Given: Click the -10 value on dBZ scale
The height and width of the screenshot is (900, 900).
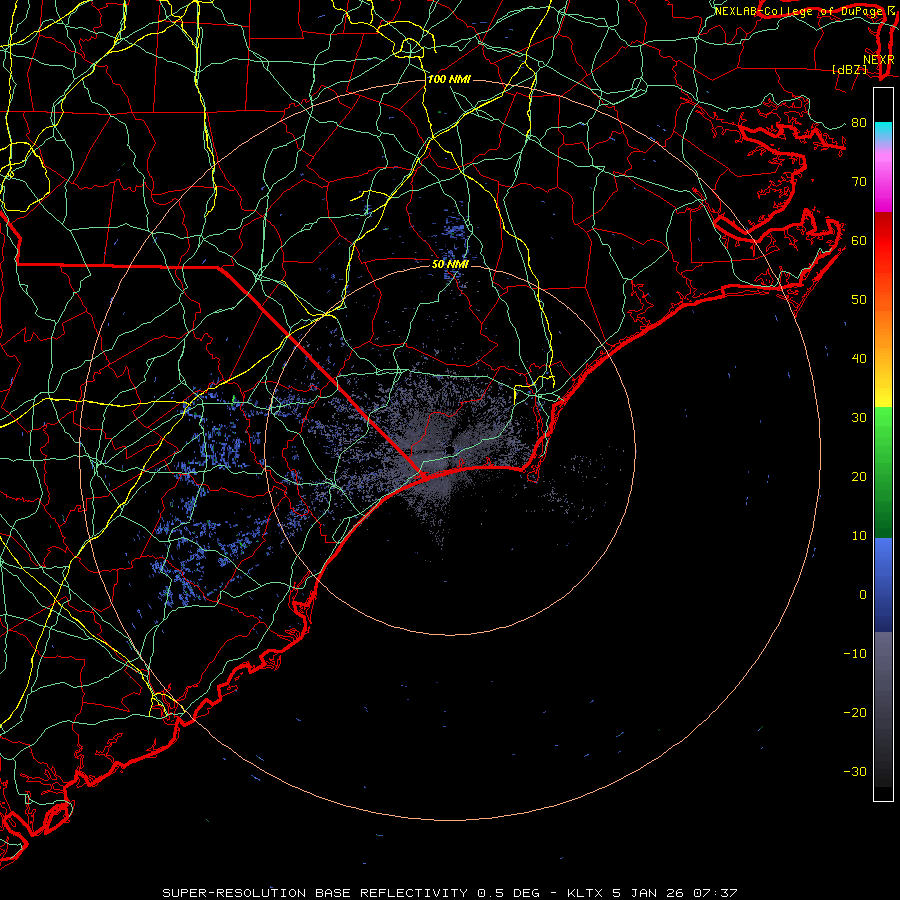Looking at the screenshot, I should click(x=855, y=654).
